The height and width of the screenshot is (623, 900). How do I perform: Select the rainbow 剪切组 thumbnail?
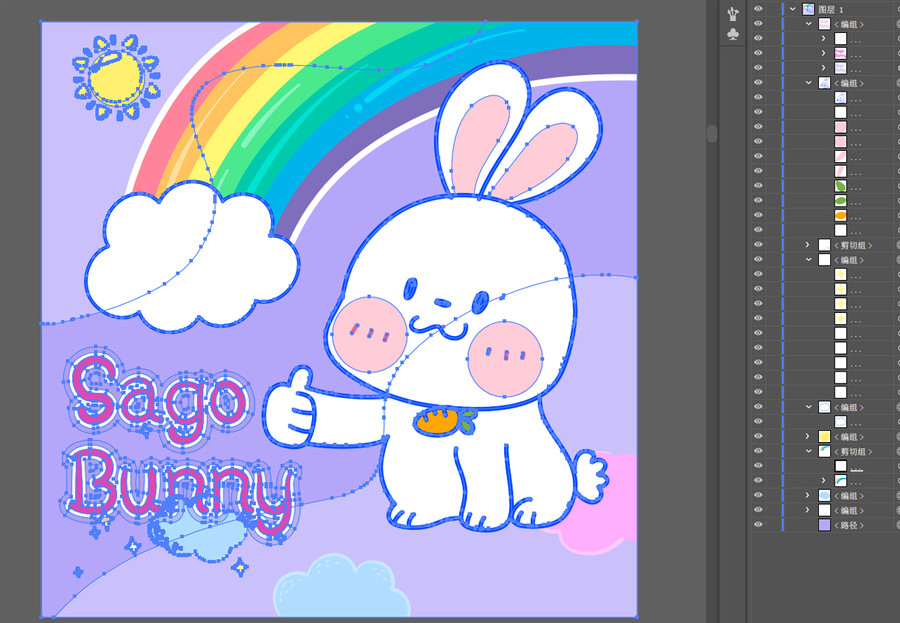pos(824,451)
